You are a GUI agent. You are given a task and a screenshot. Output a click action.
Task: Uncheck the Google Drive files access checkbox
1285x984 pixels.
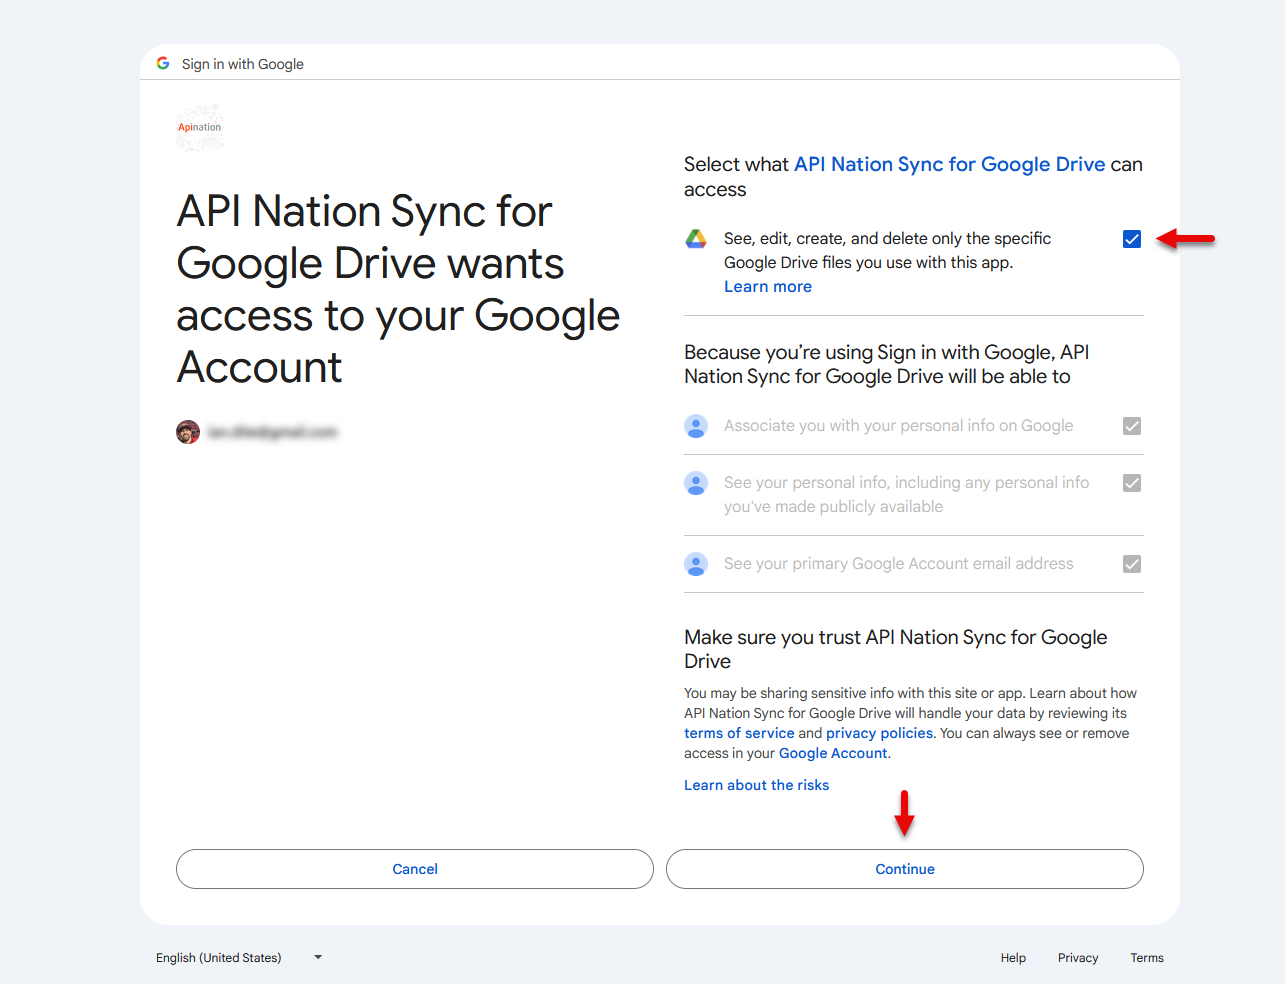1132,239
